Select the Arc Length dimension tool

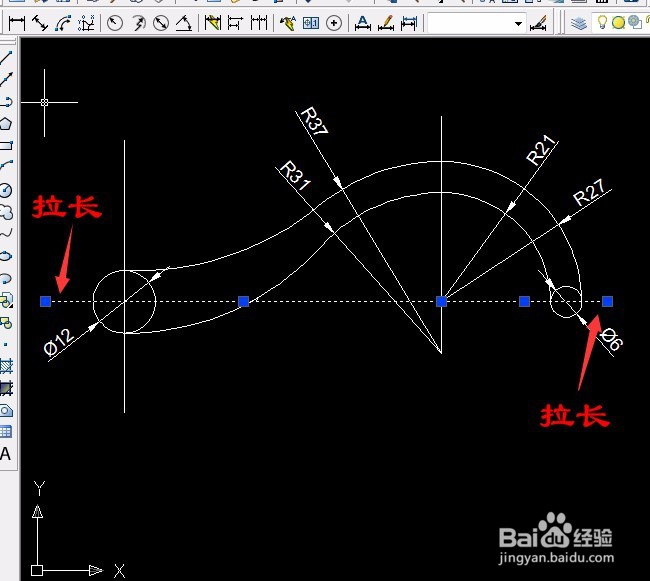(x=63, y=23)
